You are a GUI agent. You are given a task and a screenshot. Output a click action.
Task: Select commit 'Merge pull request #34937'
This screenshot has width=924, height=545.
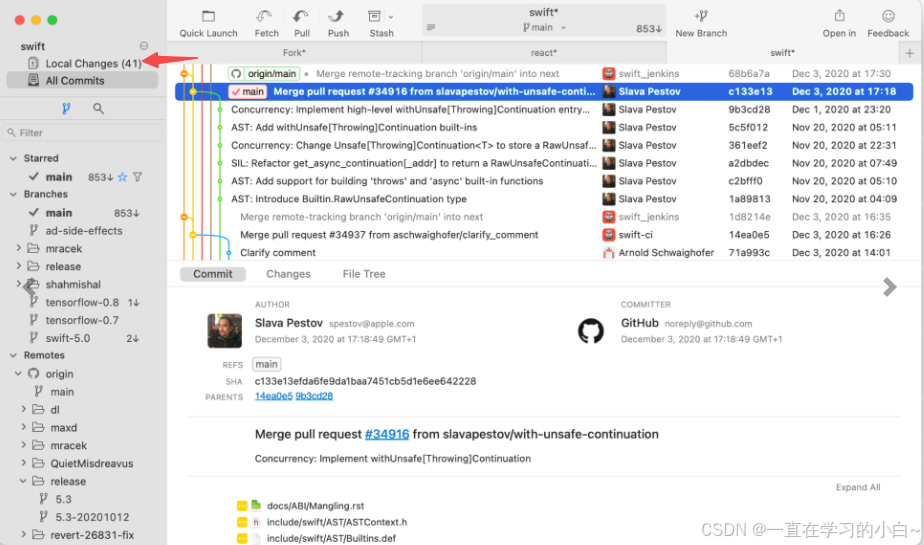coord(544,234)
